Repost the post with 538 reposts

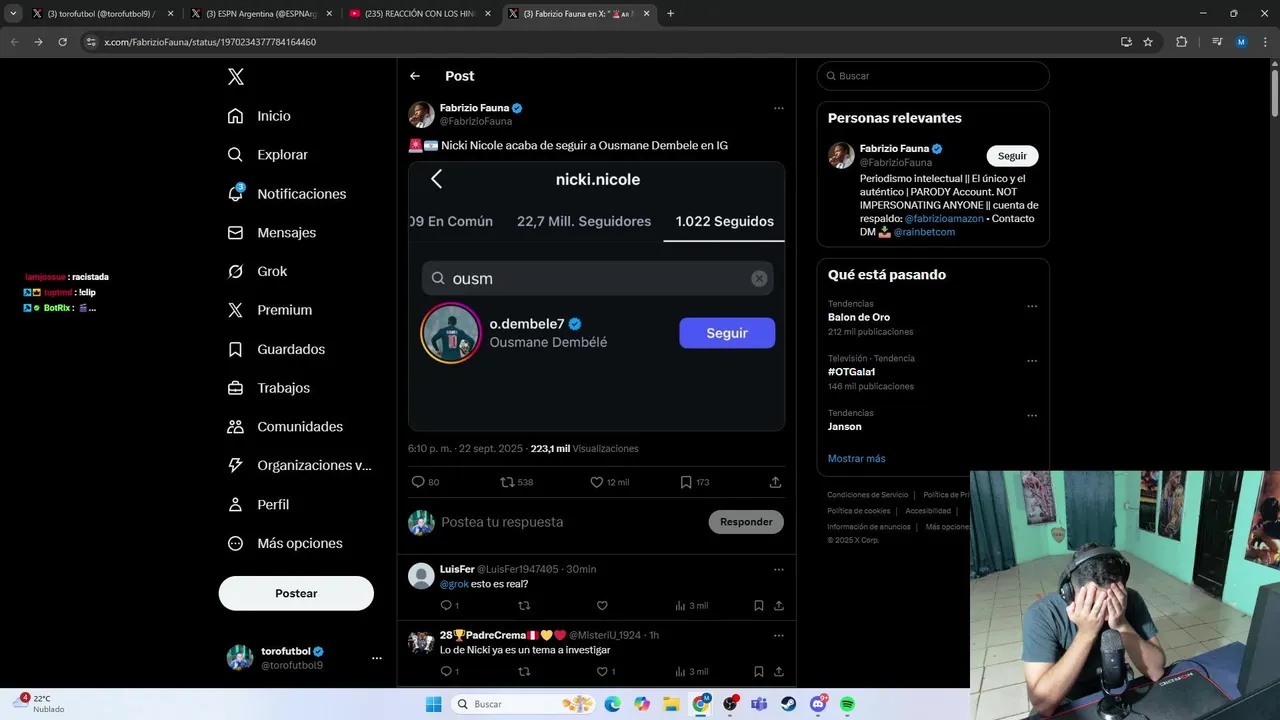click(x=507, y=482)
